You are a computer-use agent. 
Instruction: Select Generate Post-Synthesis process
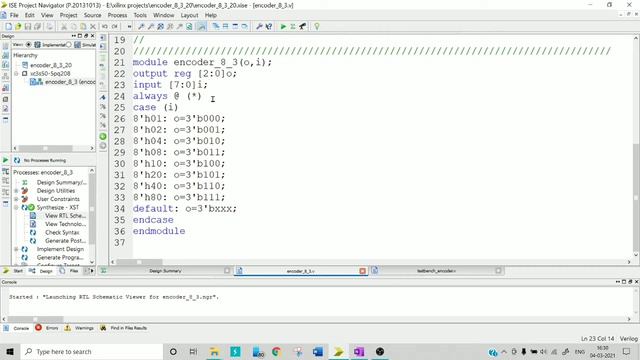[x=65, y=241]
